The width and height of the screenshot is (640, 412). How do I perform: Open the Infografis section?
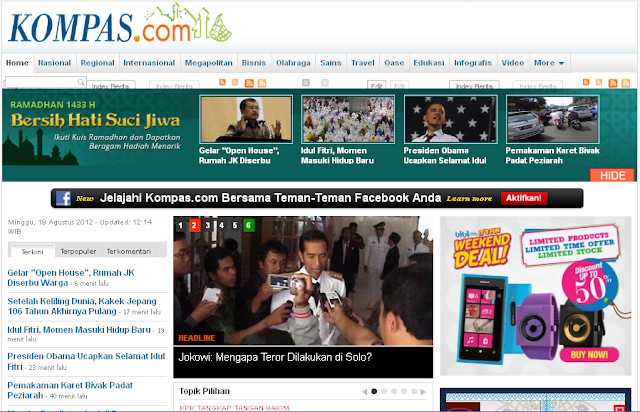[473, 63]
